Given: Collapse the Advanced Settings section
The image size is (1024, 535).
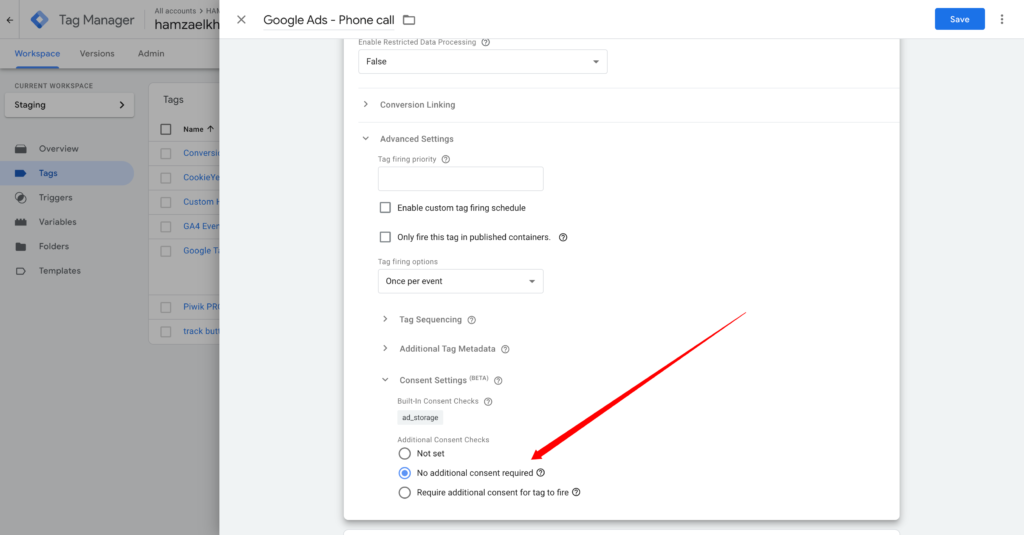Looking at the screenshot, I should tap(416, 139).
